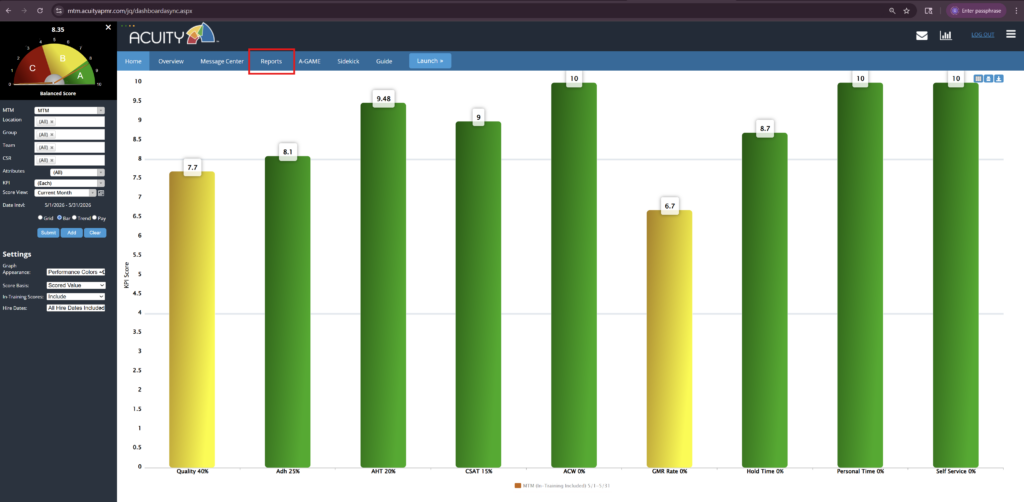The image size is (1024, 502).
Task: Click the LOG OUT link
Action: (982, 35)
